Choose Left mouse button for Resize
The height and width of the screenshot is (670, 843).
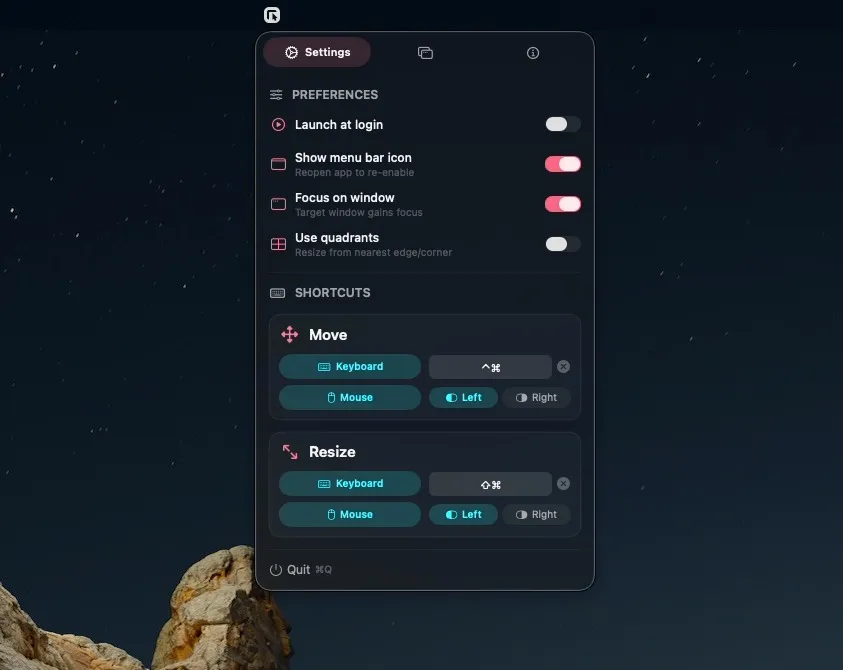click(463, 515)
